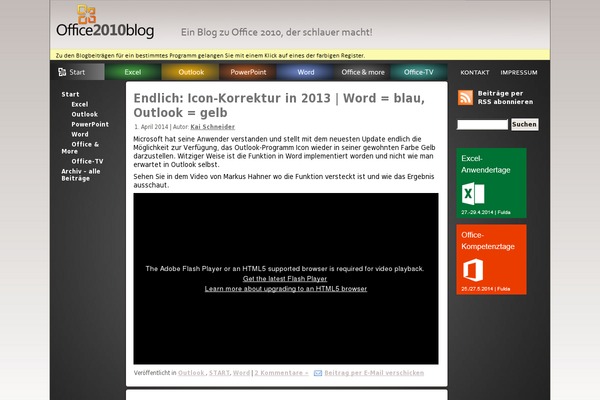The height and width of the screenshot is (400, 600).
Task: Click the date text 1. April 2014
Action: [x=151, y=127]
